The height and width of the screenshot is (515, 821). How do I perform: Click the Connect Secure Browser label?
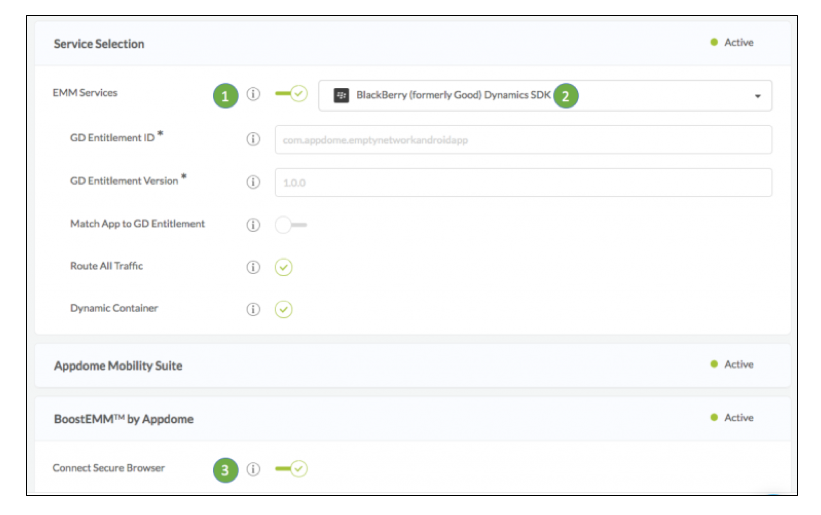pyautogui.click(x=108, y=468)
